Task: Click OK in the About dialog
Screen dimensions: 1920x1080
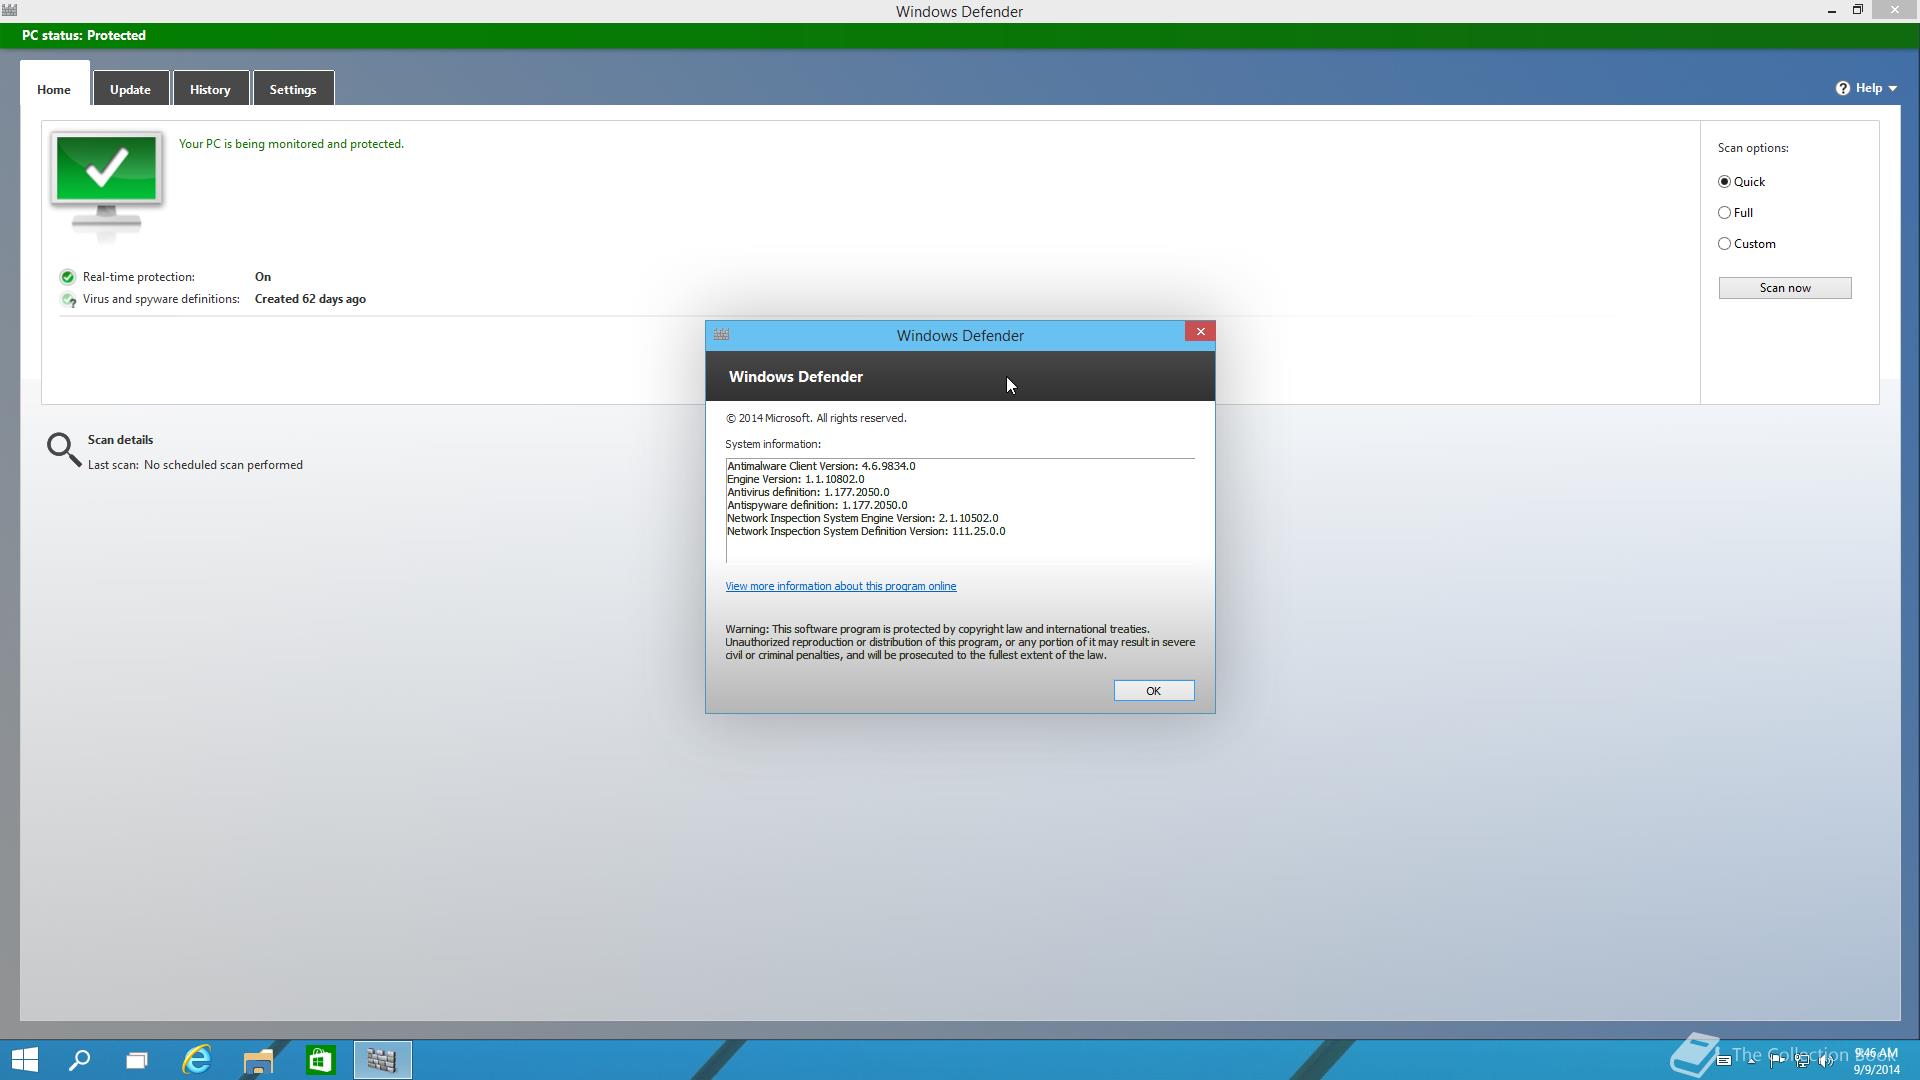Action: (1154, 691)
